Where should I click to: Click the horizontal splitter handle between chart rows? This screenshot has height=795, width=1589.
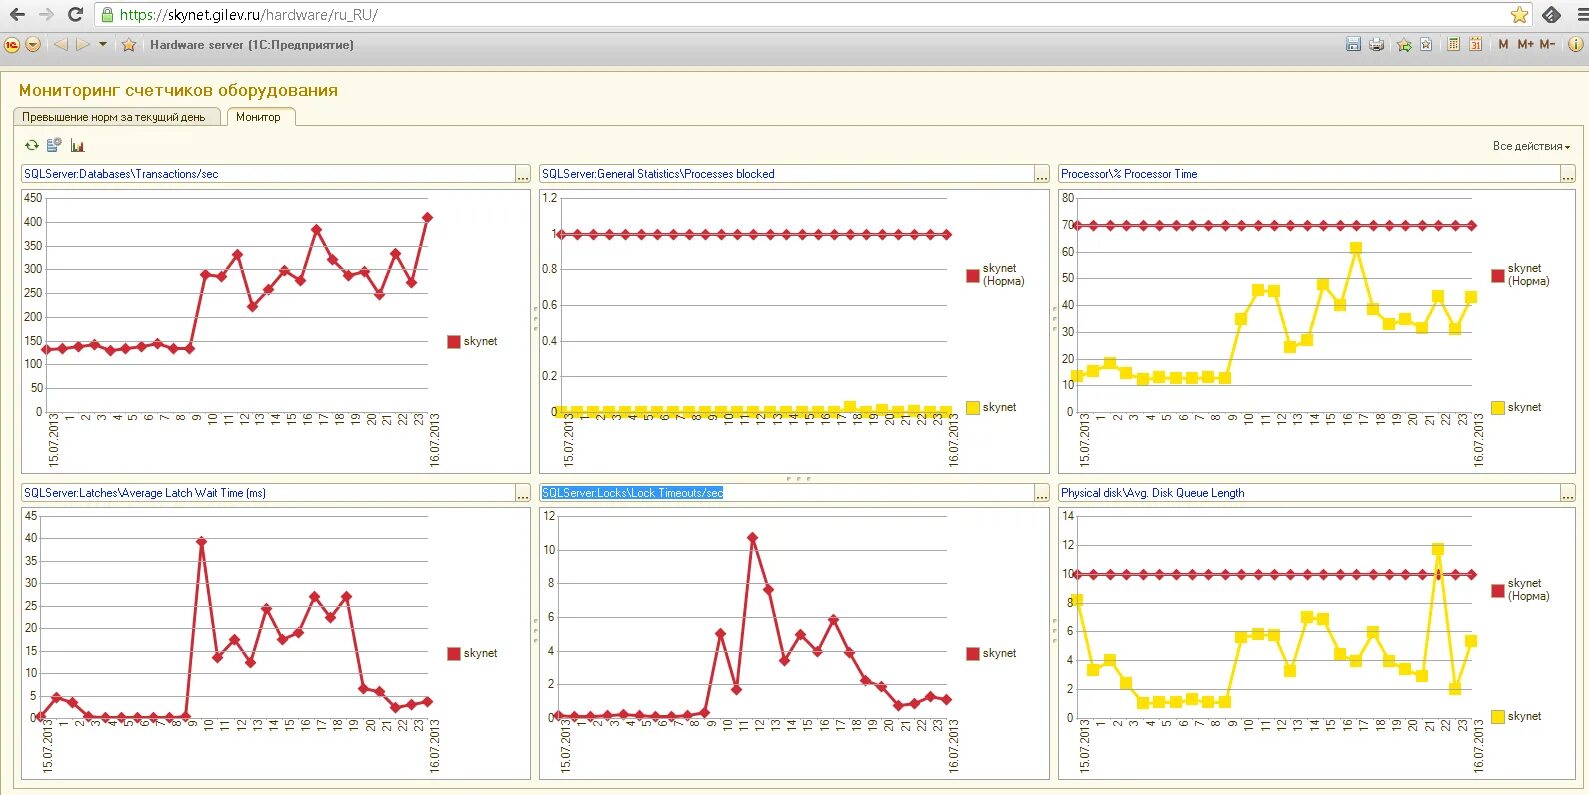798,479
